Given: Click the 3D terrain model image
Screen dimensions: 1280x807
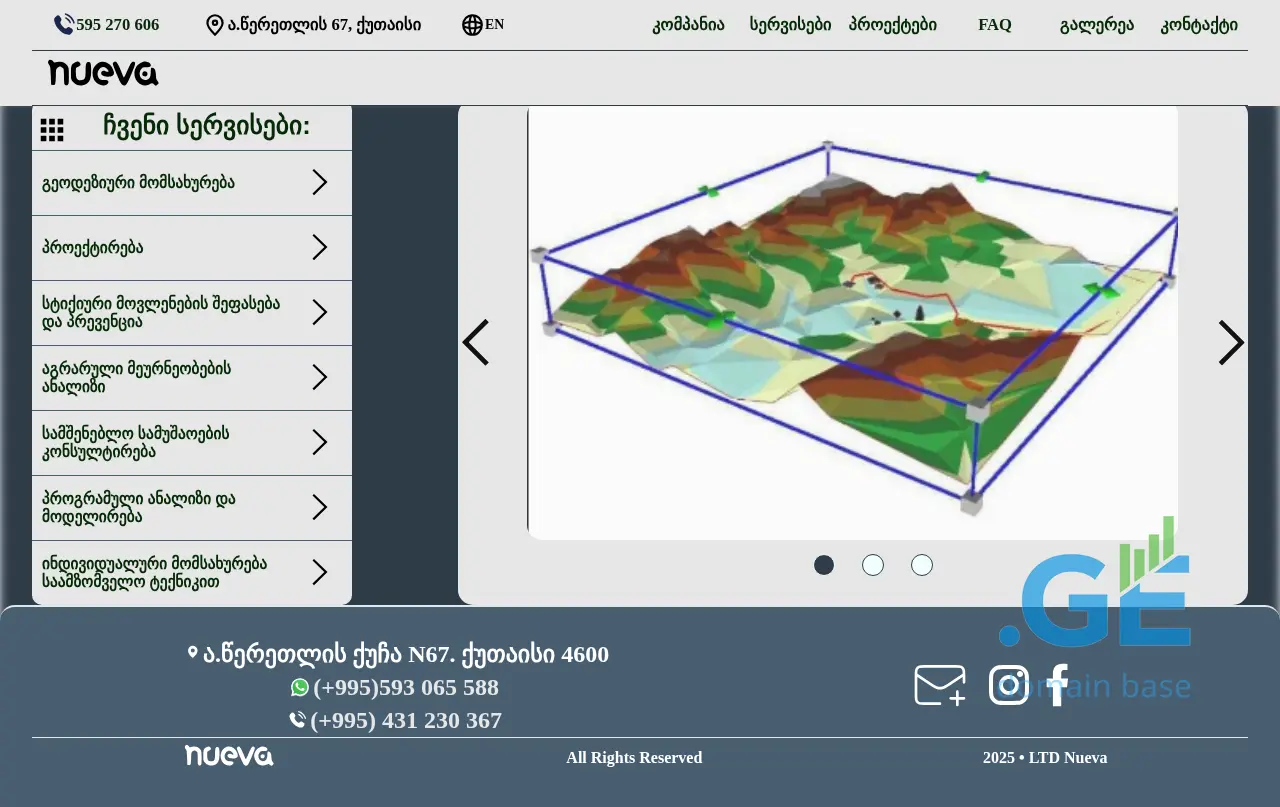Looking at the screenshot, I should tap(852, 322).
